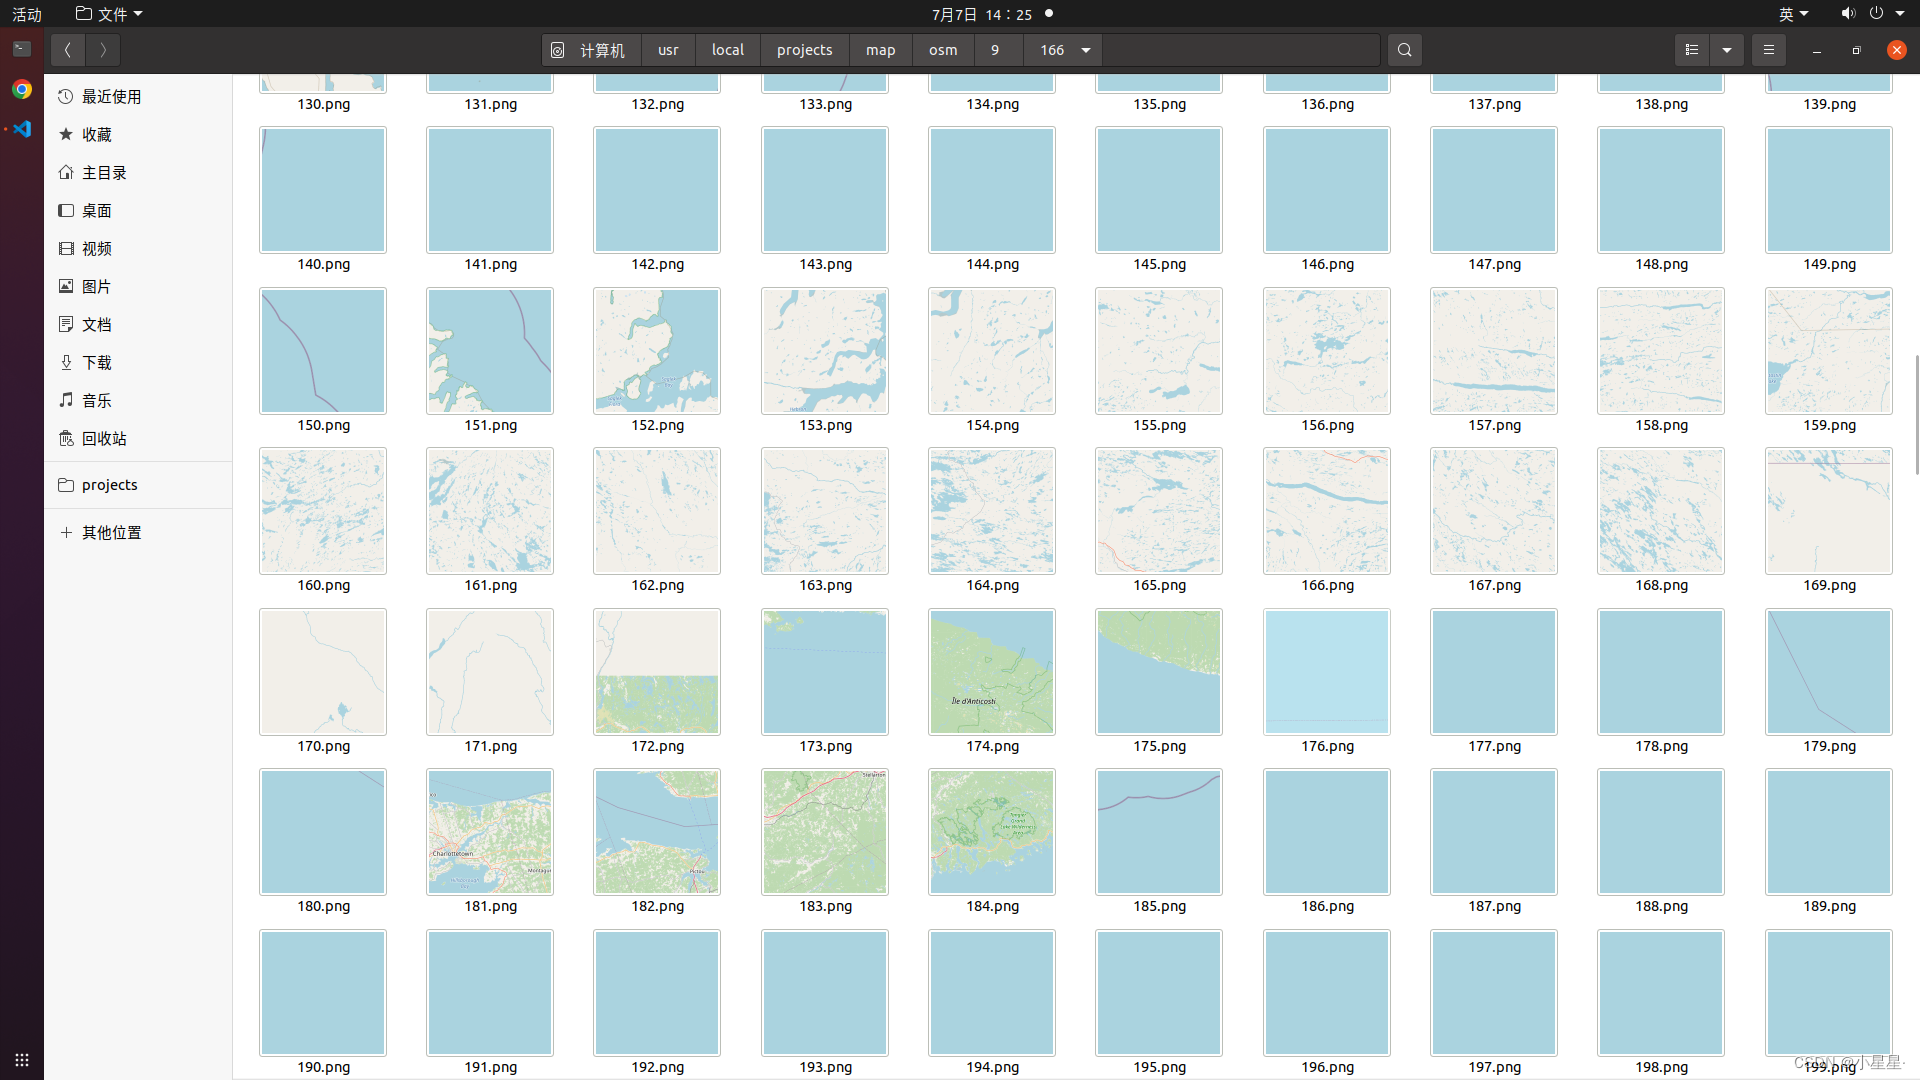Open the hamburger menu button
The image size is (1920, 1080).
tap(1768, 50)
